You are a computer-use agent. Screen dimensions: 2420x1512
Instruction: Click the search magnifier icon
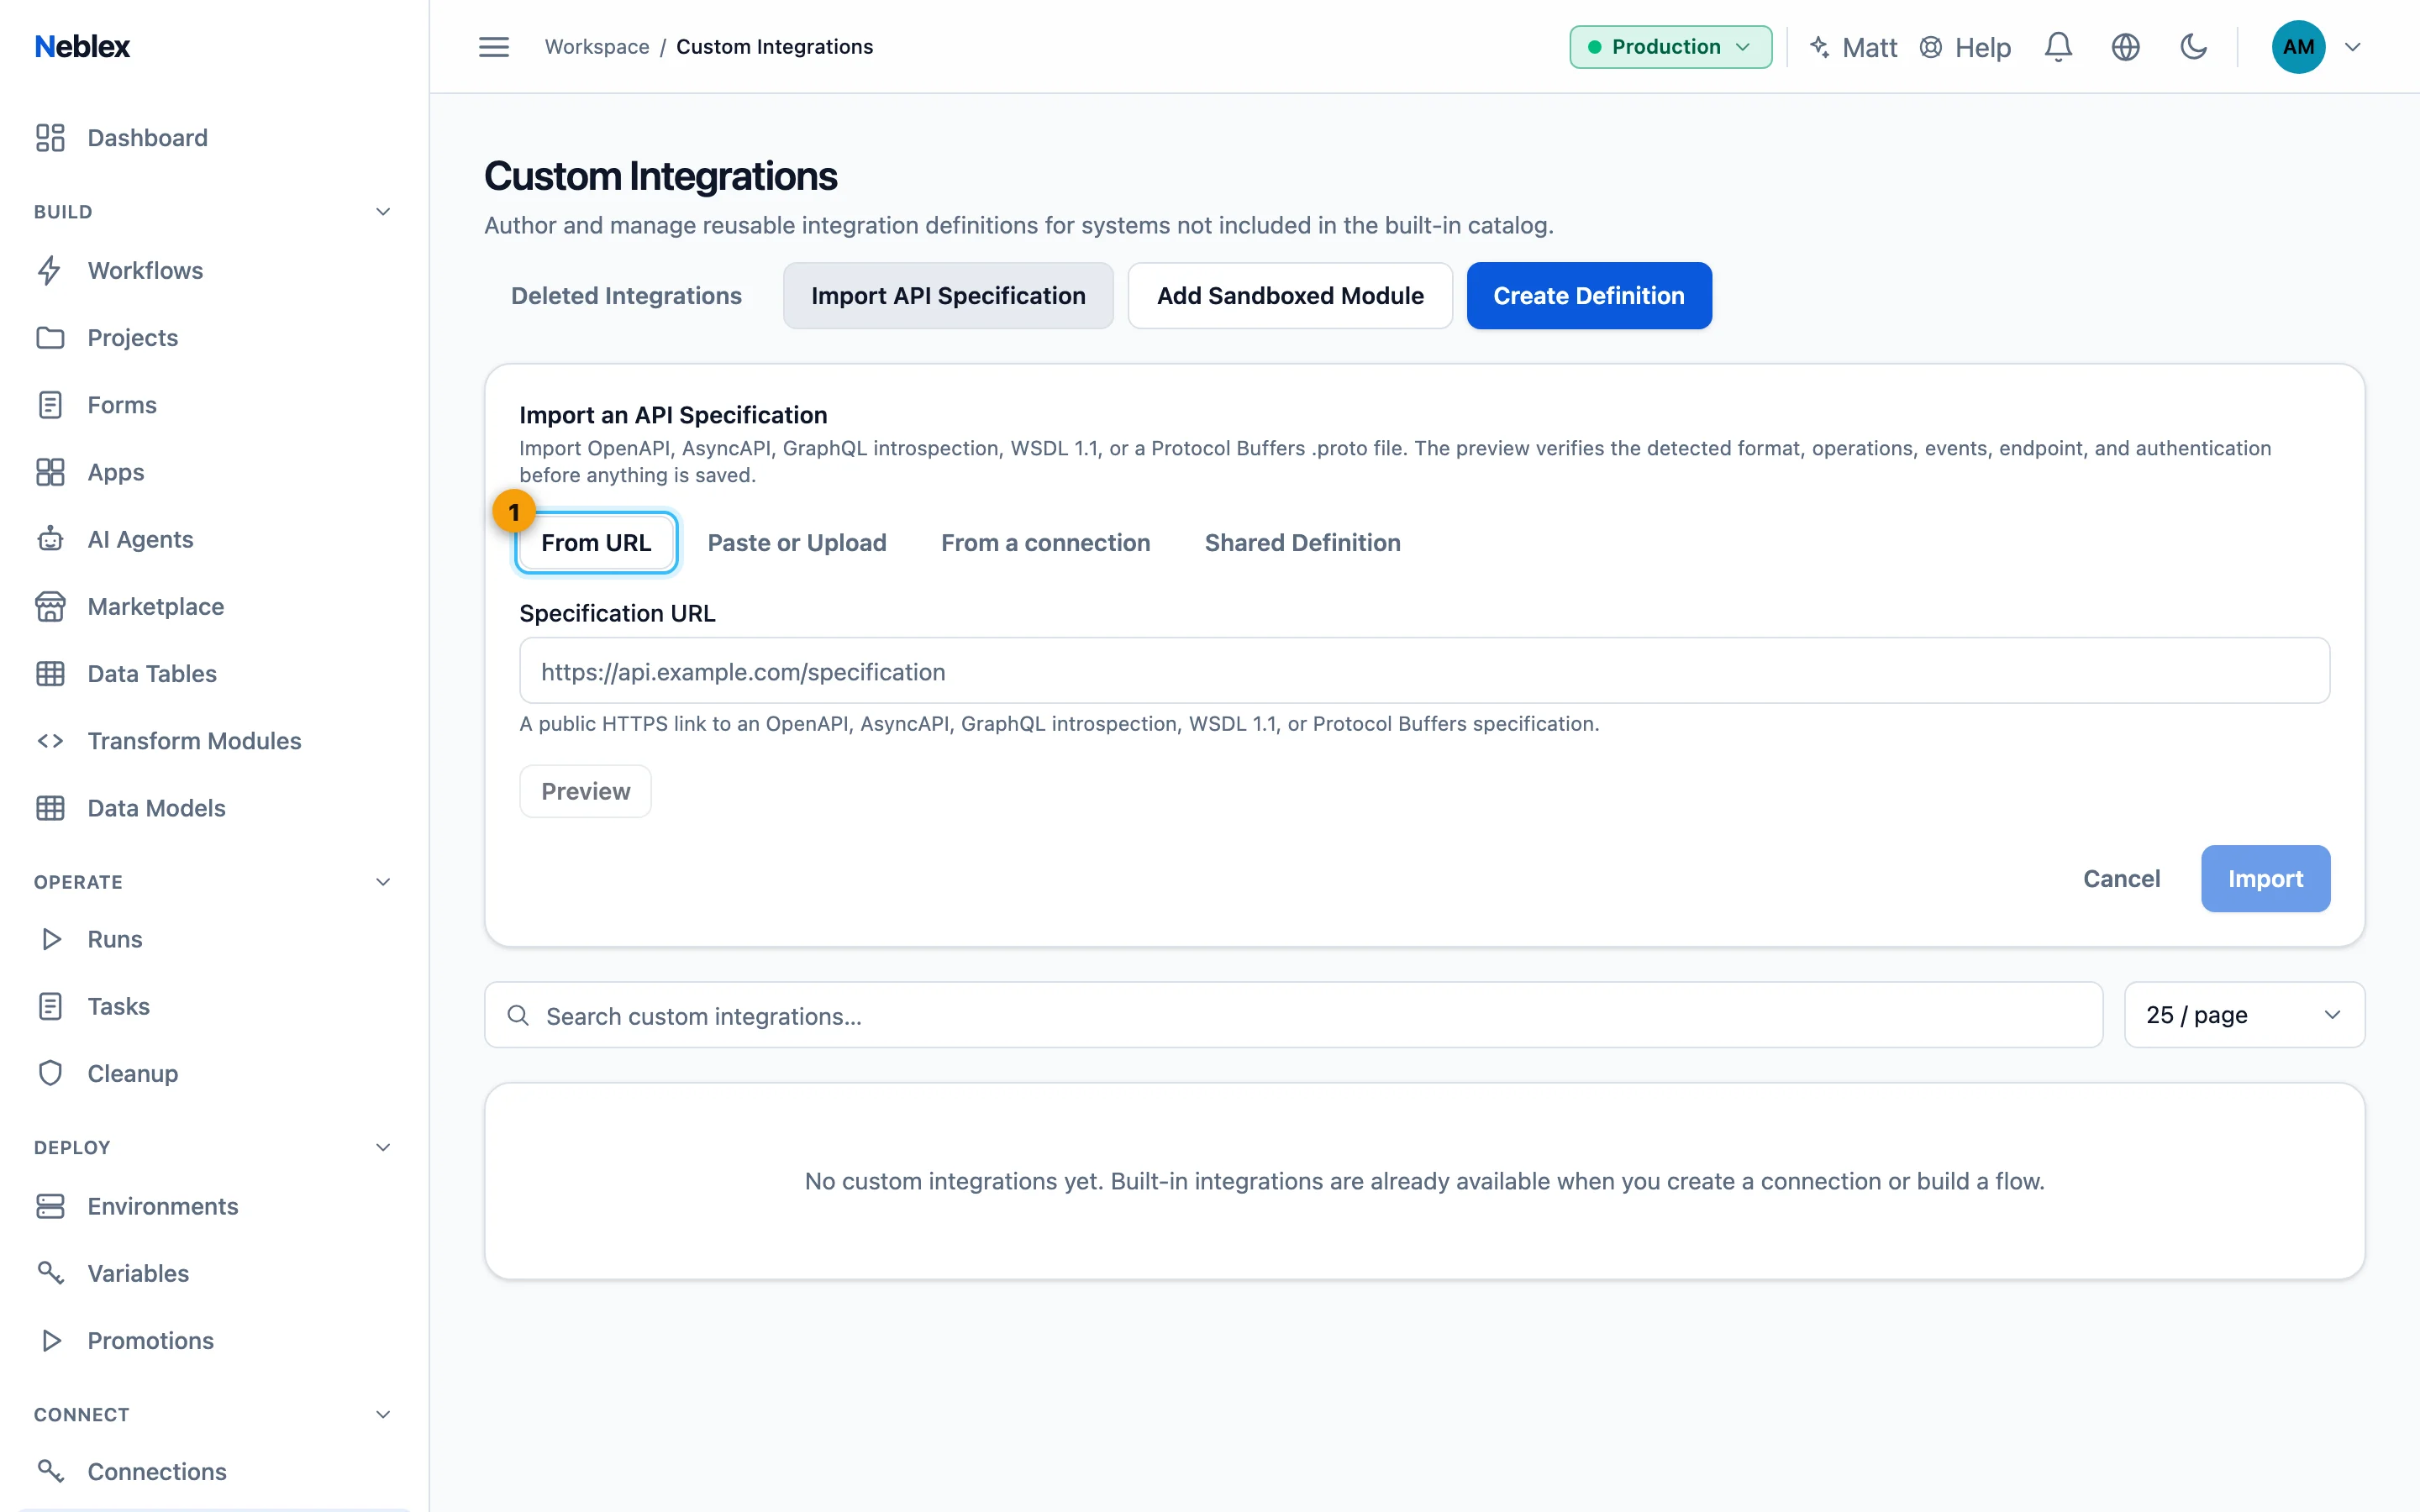[518, 1015]
